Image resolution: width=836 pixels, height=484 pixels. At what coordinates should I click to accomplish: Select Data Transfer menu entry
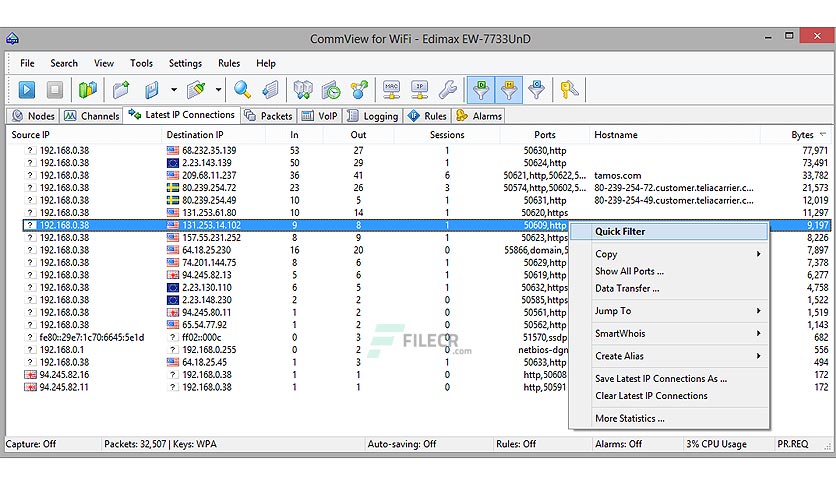pos(669,288)
